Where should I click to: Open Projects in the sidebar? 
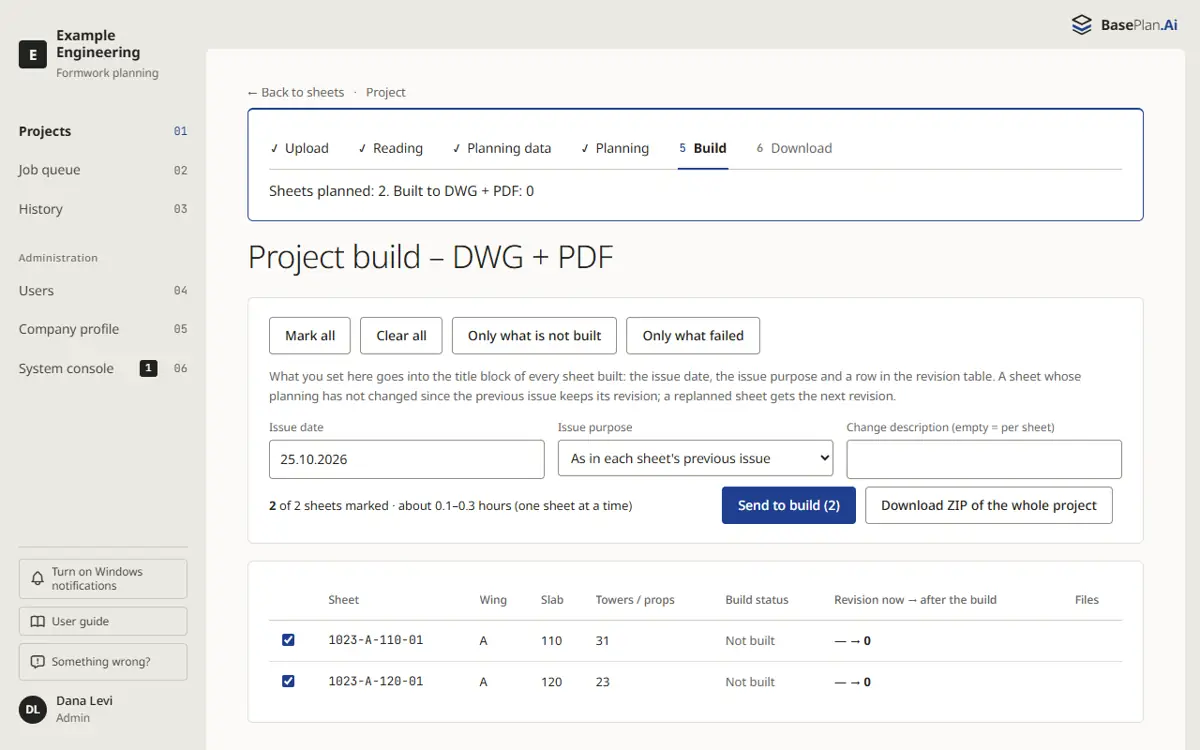tap(103, 131)
